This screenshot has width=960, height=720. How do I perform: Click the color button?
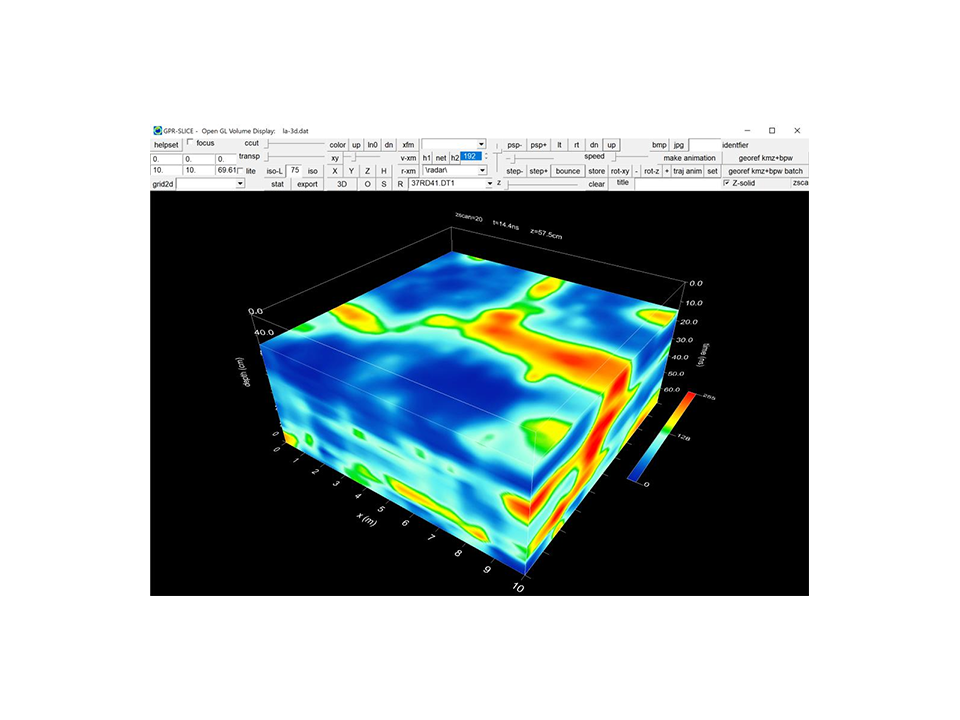click(x=337, y=145)
